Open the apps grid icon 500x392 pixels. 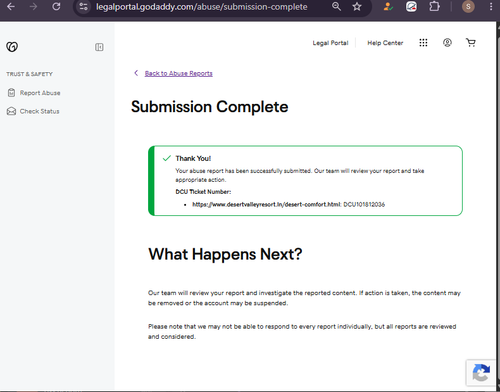tap(423, 43)
